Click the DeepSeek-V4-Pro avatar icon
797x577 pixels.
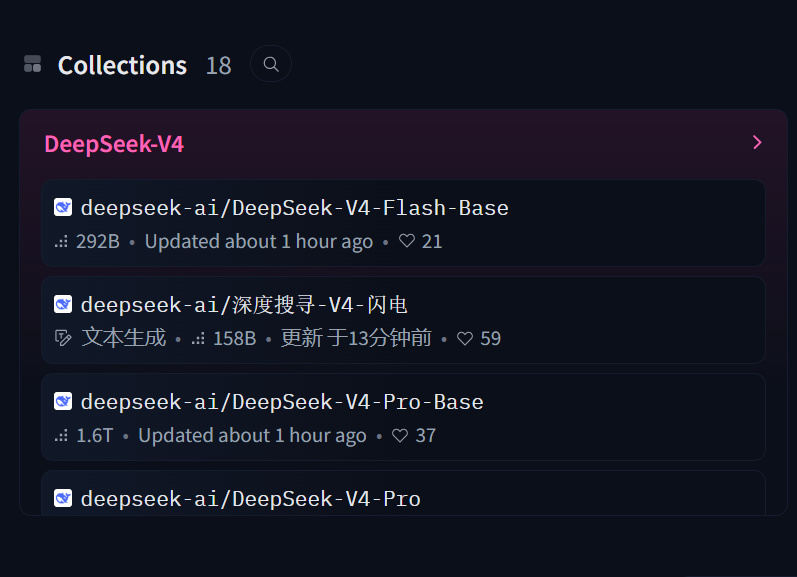(63, 498)
